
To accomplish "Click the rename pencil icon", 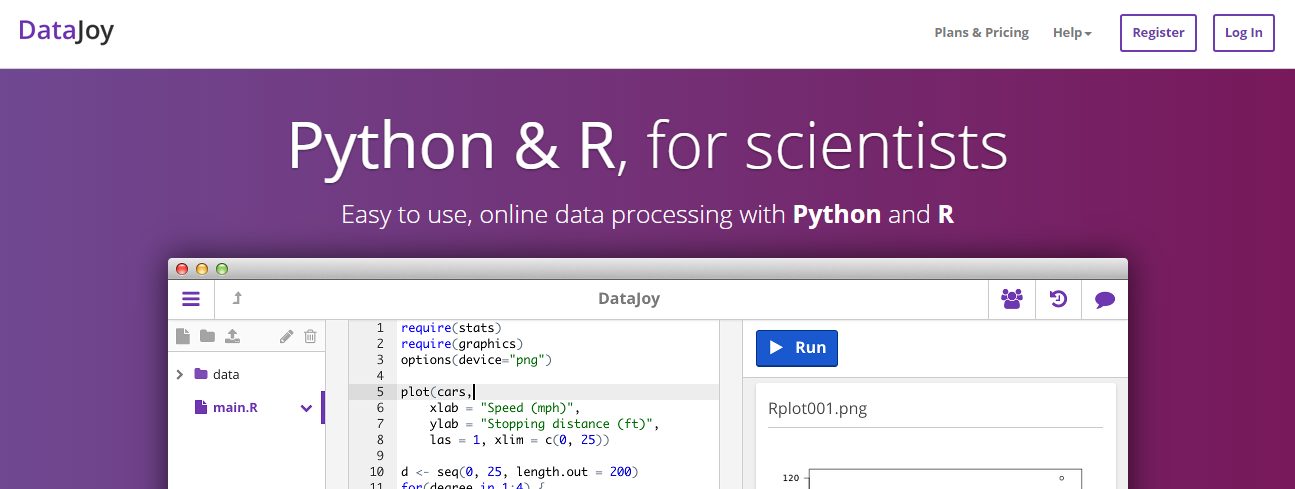I will 286,337.
